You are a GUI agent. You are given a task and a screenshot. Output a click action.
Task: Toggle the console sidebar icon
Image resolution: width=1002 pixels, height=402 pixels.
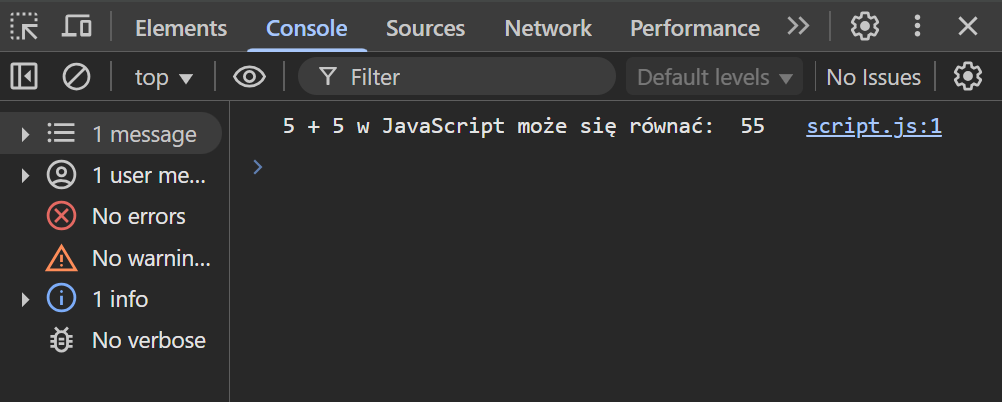[24, 77]
